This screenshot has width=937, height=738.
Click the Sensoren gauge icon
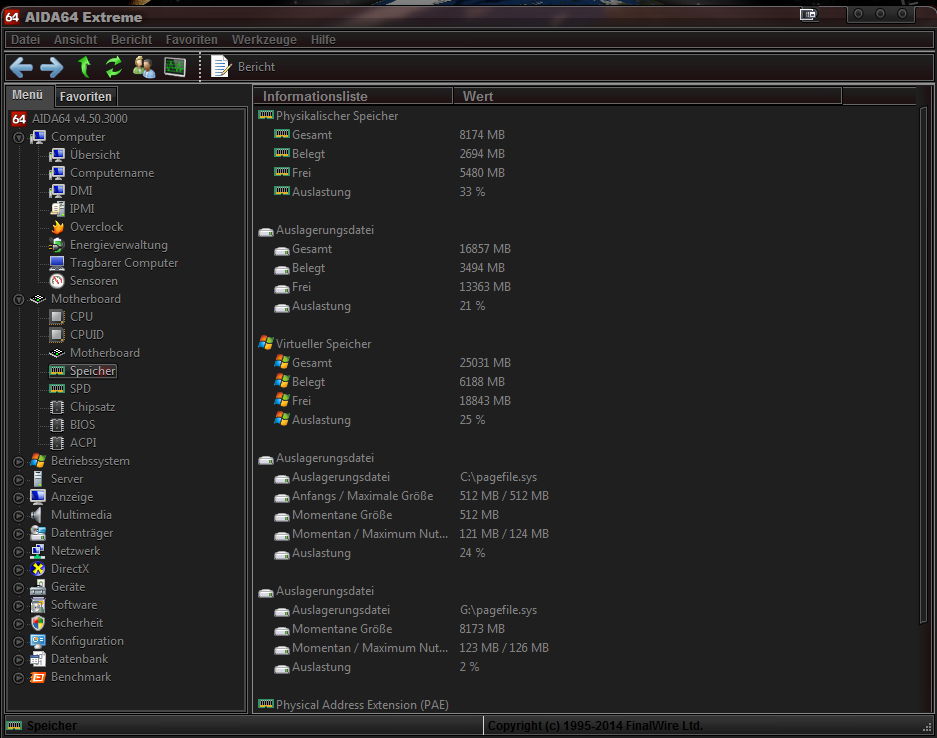[x=57, y=281]
